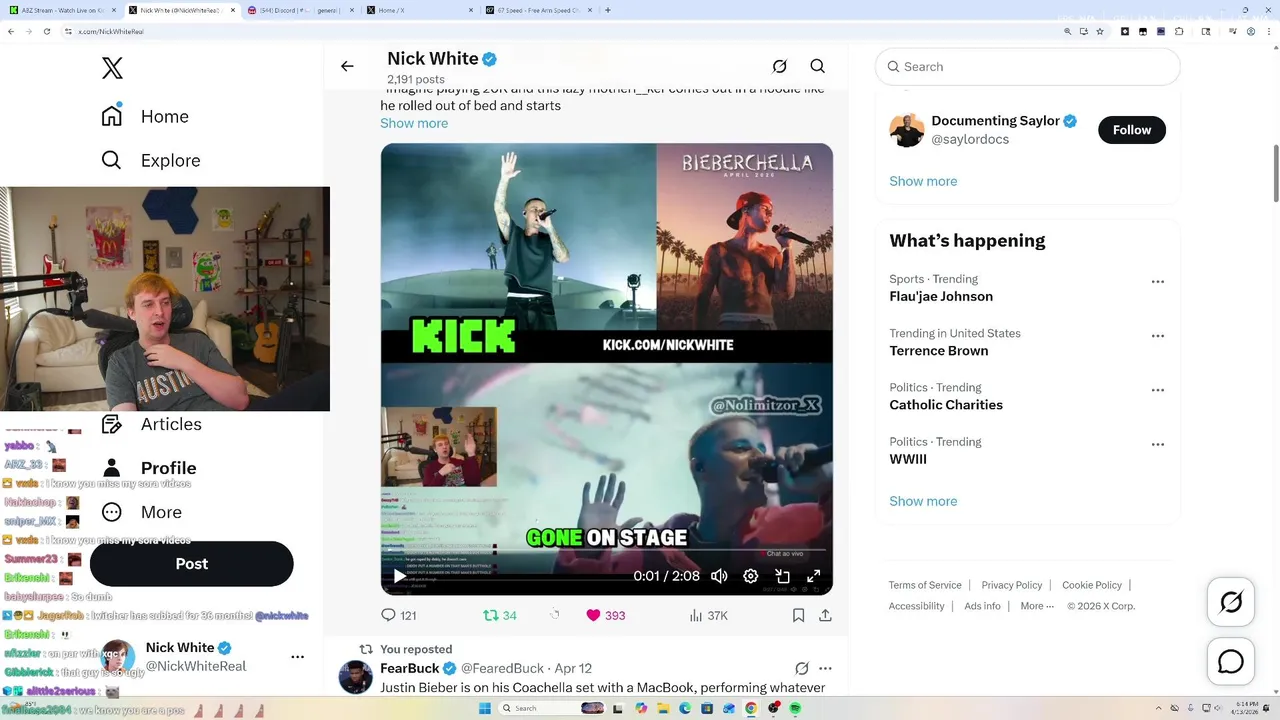Mute the video with the speaker icon
The height and width of the screenshot is (720, 1280).
tap(719, 576)
